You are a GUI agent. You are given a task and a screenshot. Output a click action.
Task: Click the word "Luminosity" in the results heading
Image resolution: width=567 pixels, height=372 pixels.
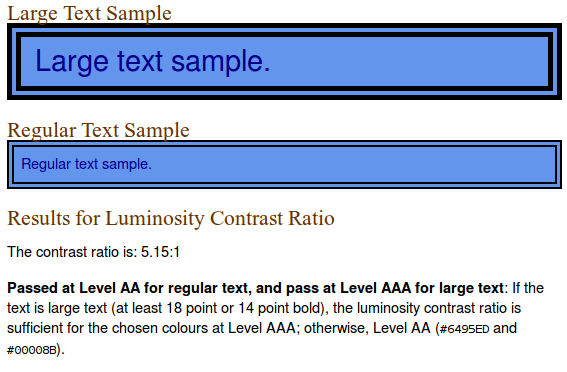coord(155,219)
